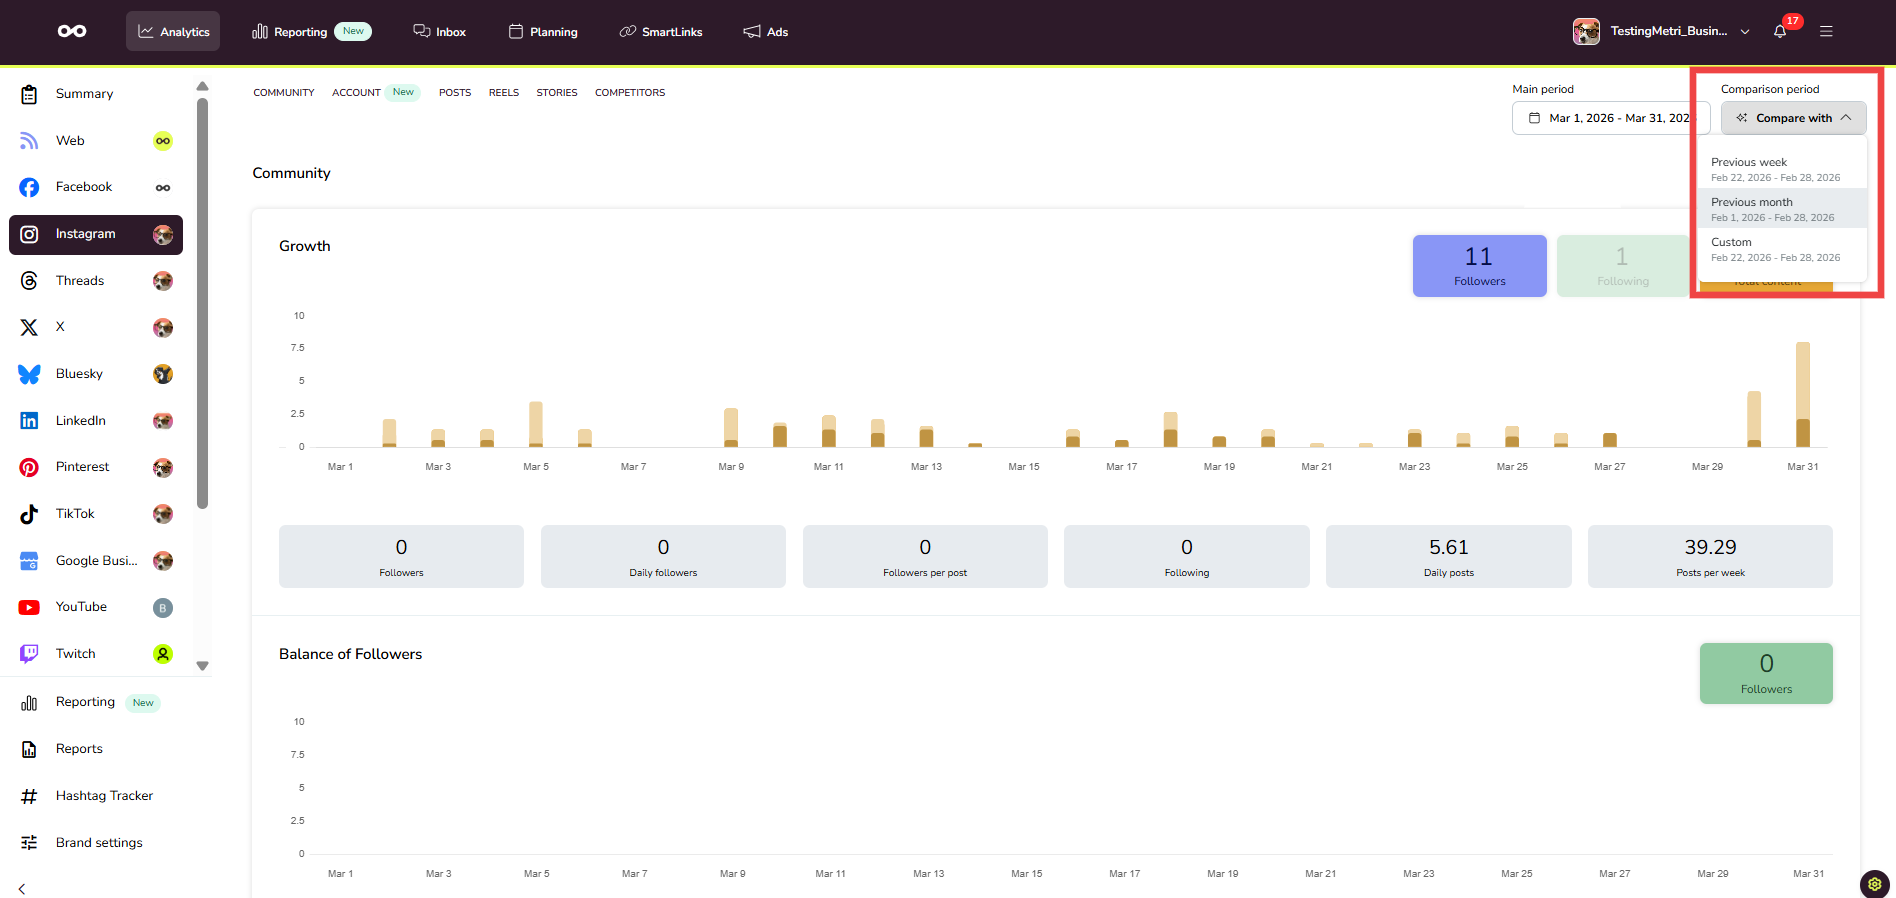
Task: Open the hamburger menu
Action: point(1826,31)
